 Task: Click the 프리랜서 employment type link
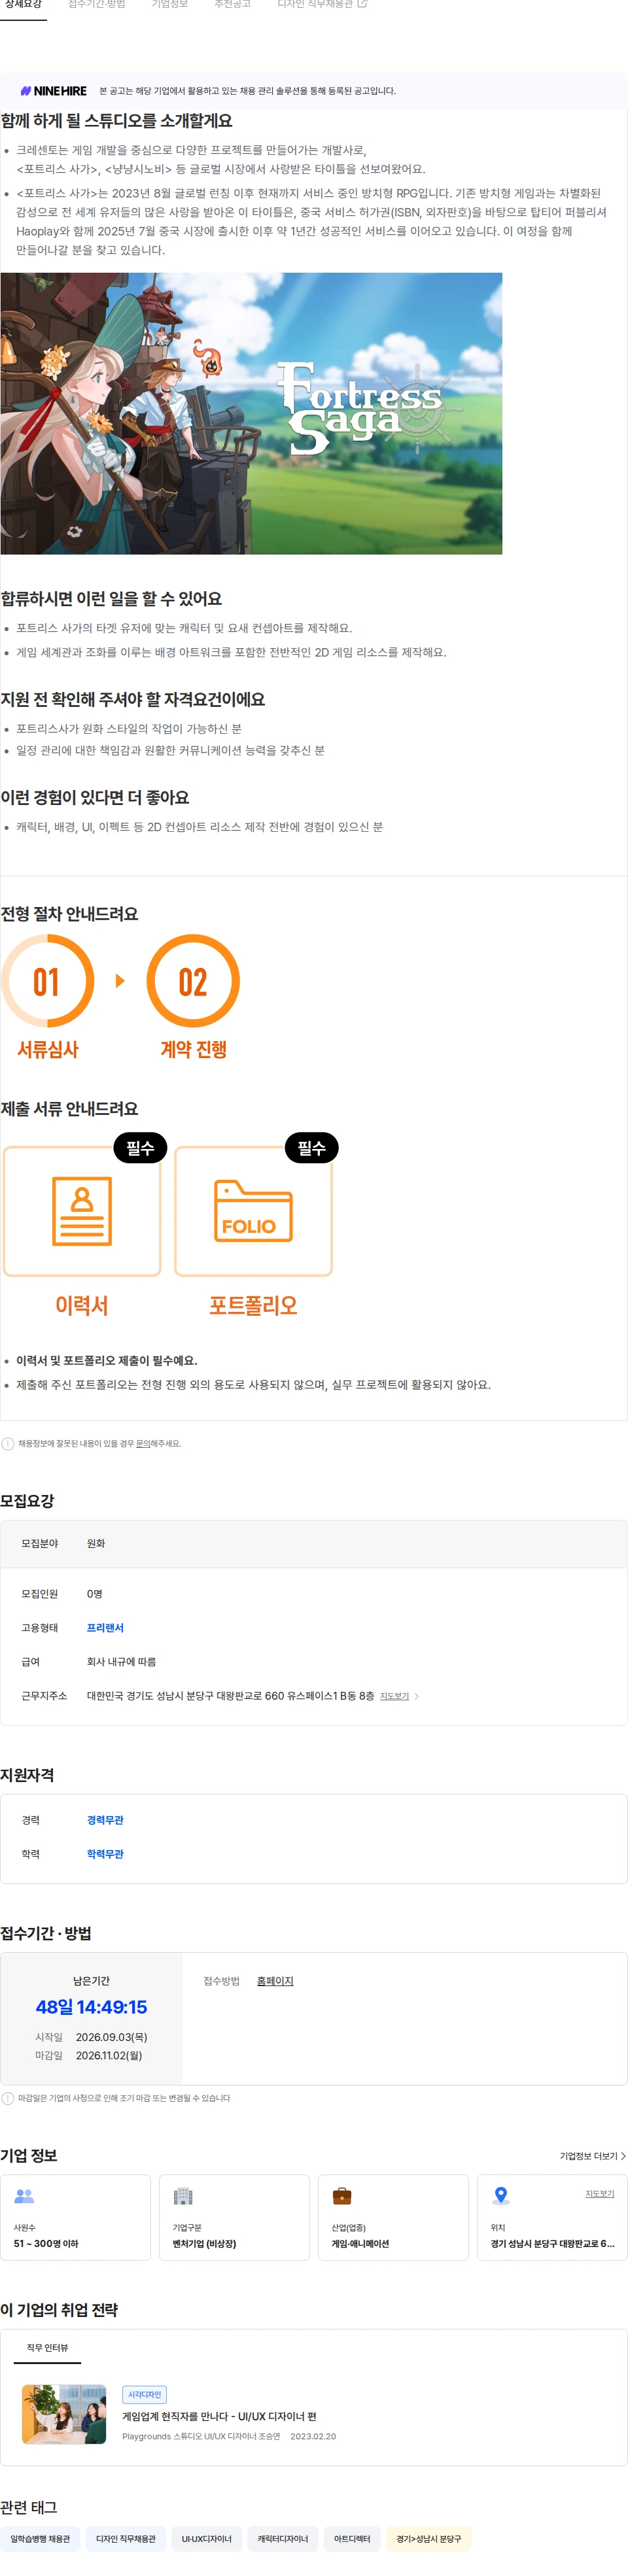pos(105,1628)
